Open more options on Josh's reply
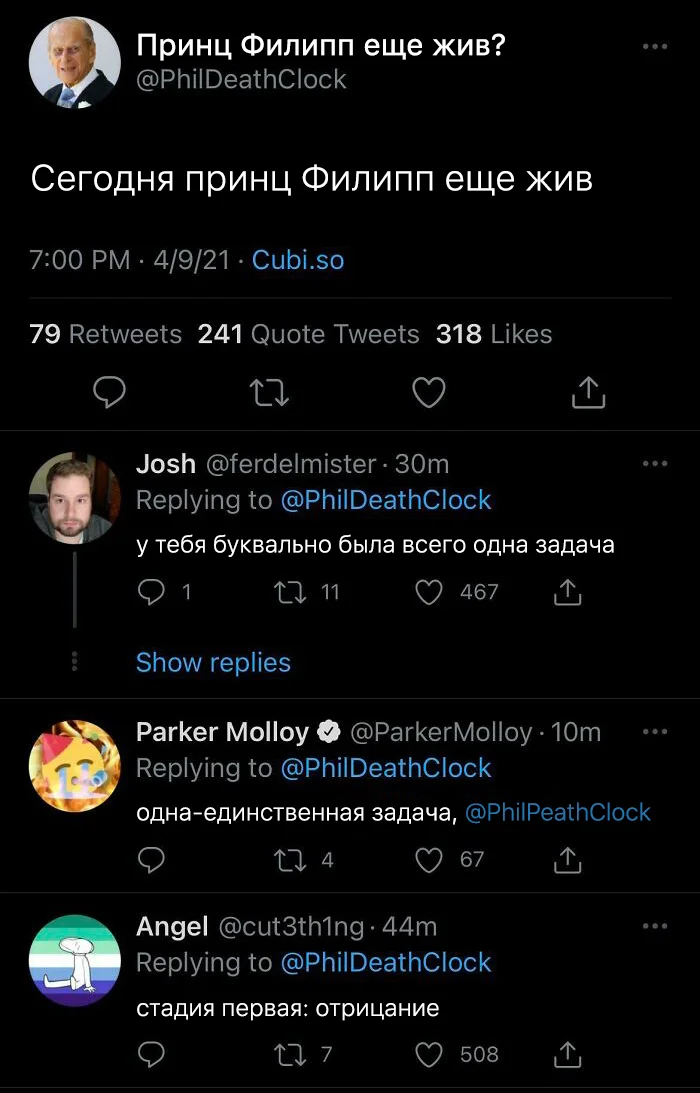The width and height of the screenshot is (700, 1093). tap(654, 464)
